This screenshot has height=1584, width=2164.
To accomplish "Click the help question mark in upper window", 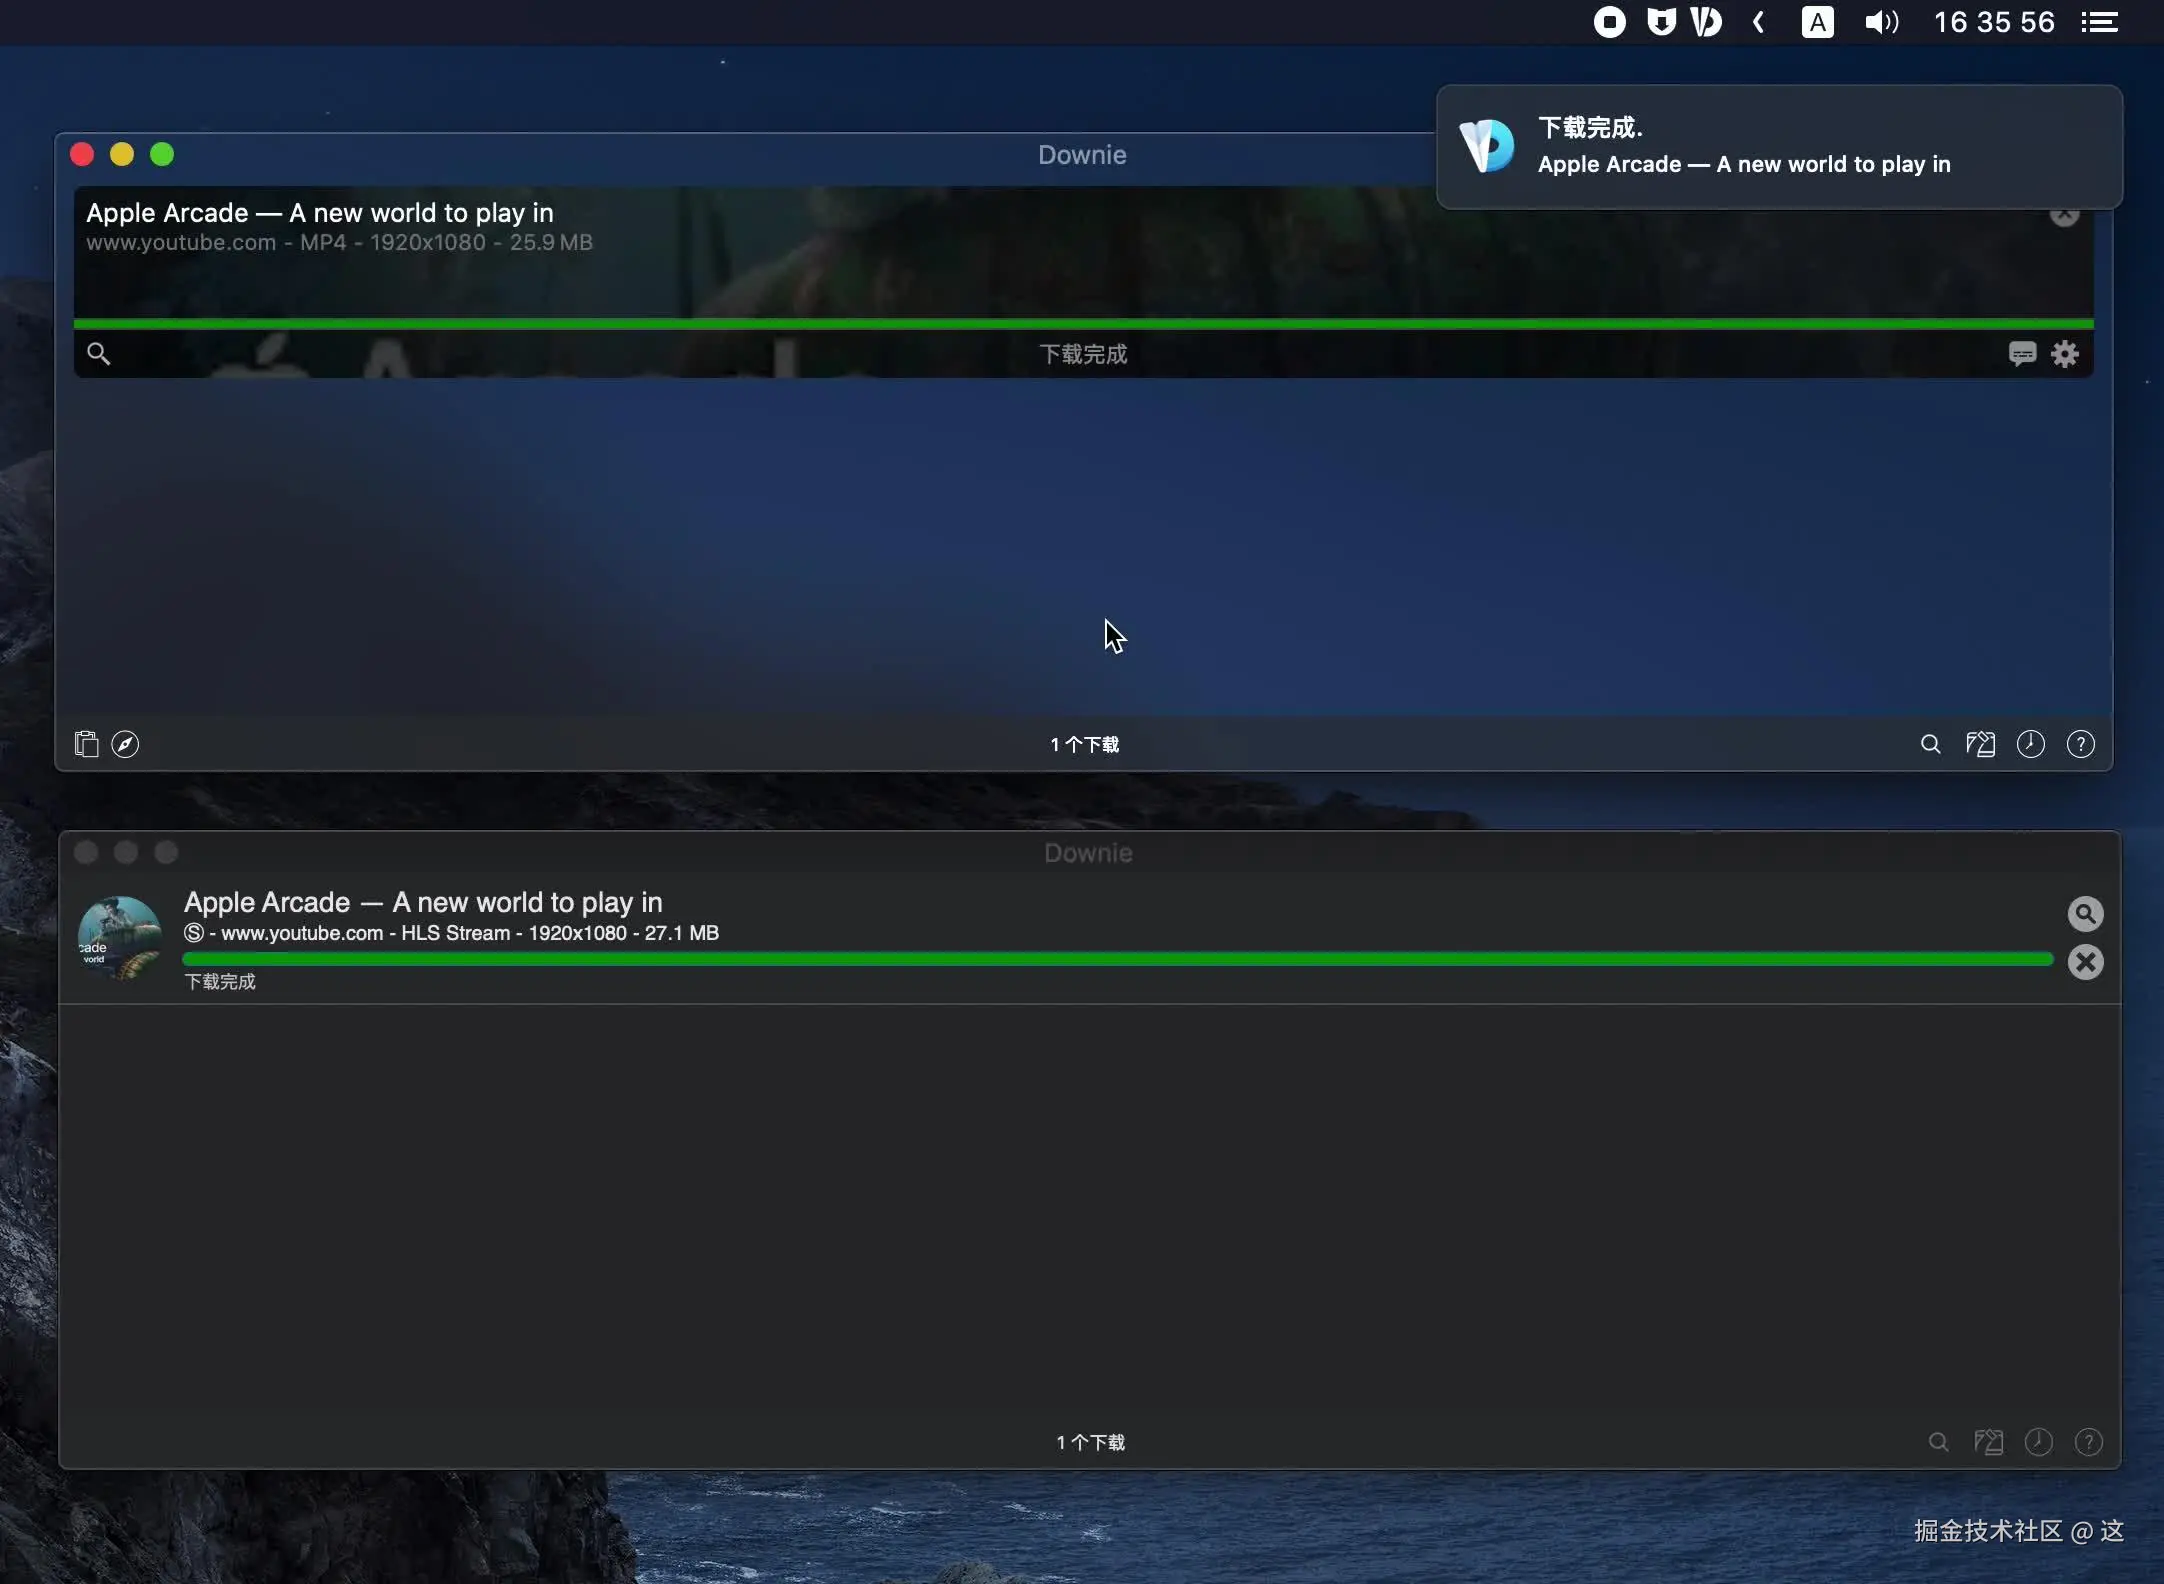I will pyautogui.click(x=2080, y=744).
